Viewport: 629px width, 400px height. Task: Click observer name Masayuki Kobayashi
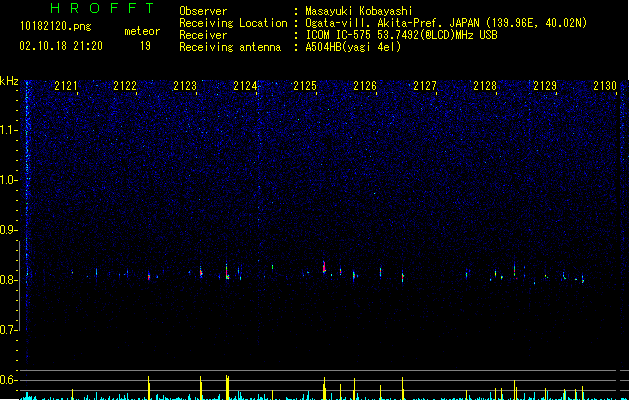[x=359, y=11]
